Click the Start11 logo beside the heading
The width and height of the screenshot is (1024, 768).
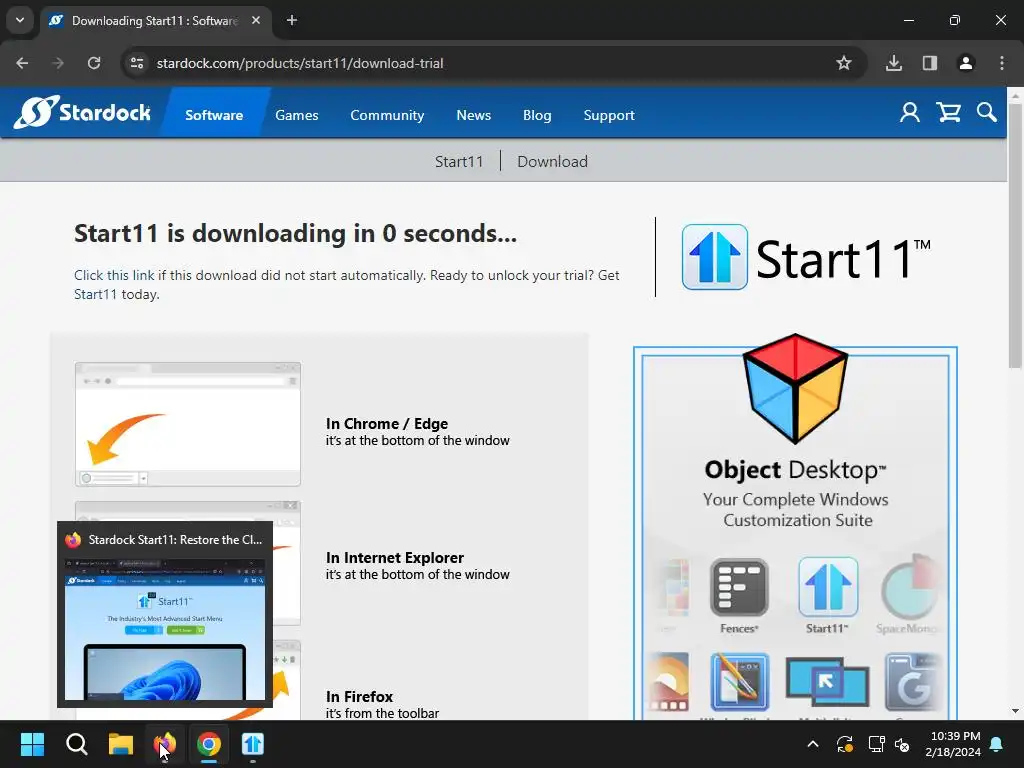tap(806, 257)
